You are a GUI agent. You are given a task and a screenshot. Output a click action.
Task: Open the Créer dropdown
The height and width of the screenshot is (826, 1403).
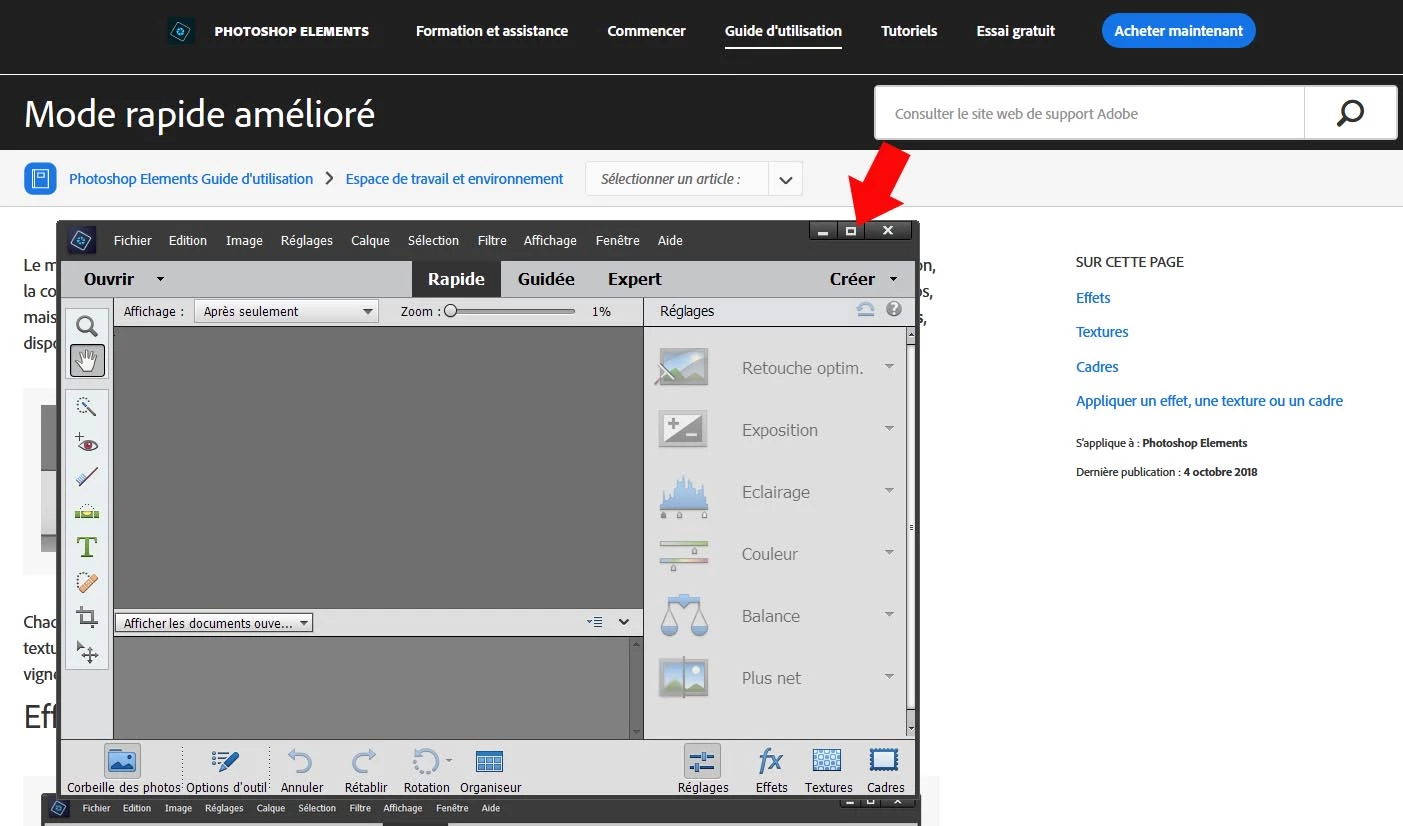(x=863, y=279)
